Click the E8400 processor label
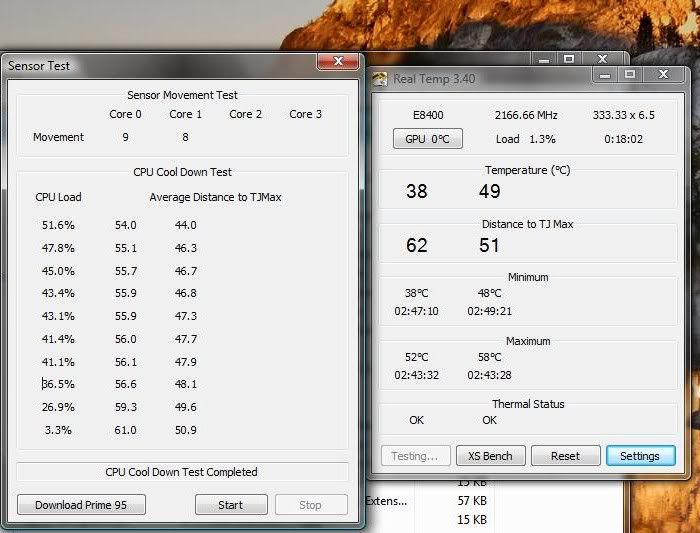700x533 pixels. tap(428, 115)
